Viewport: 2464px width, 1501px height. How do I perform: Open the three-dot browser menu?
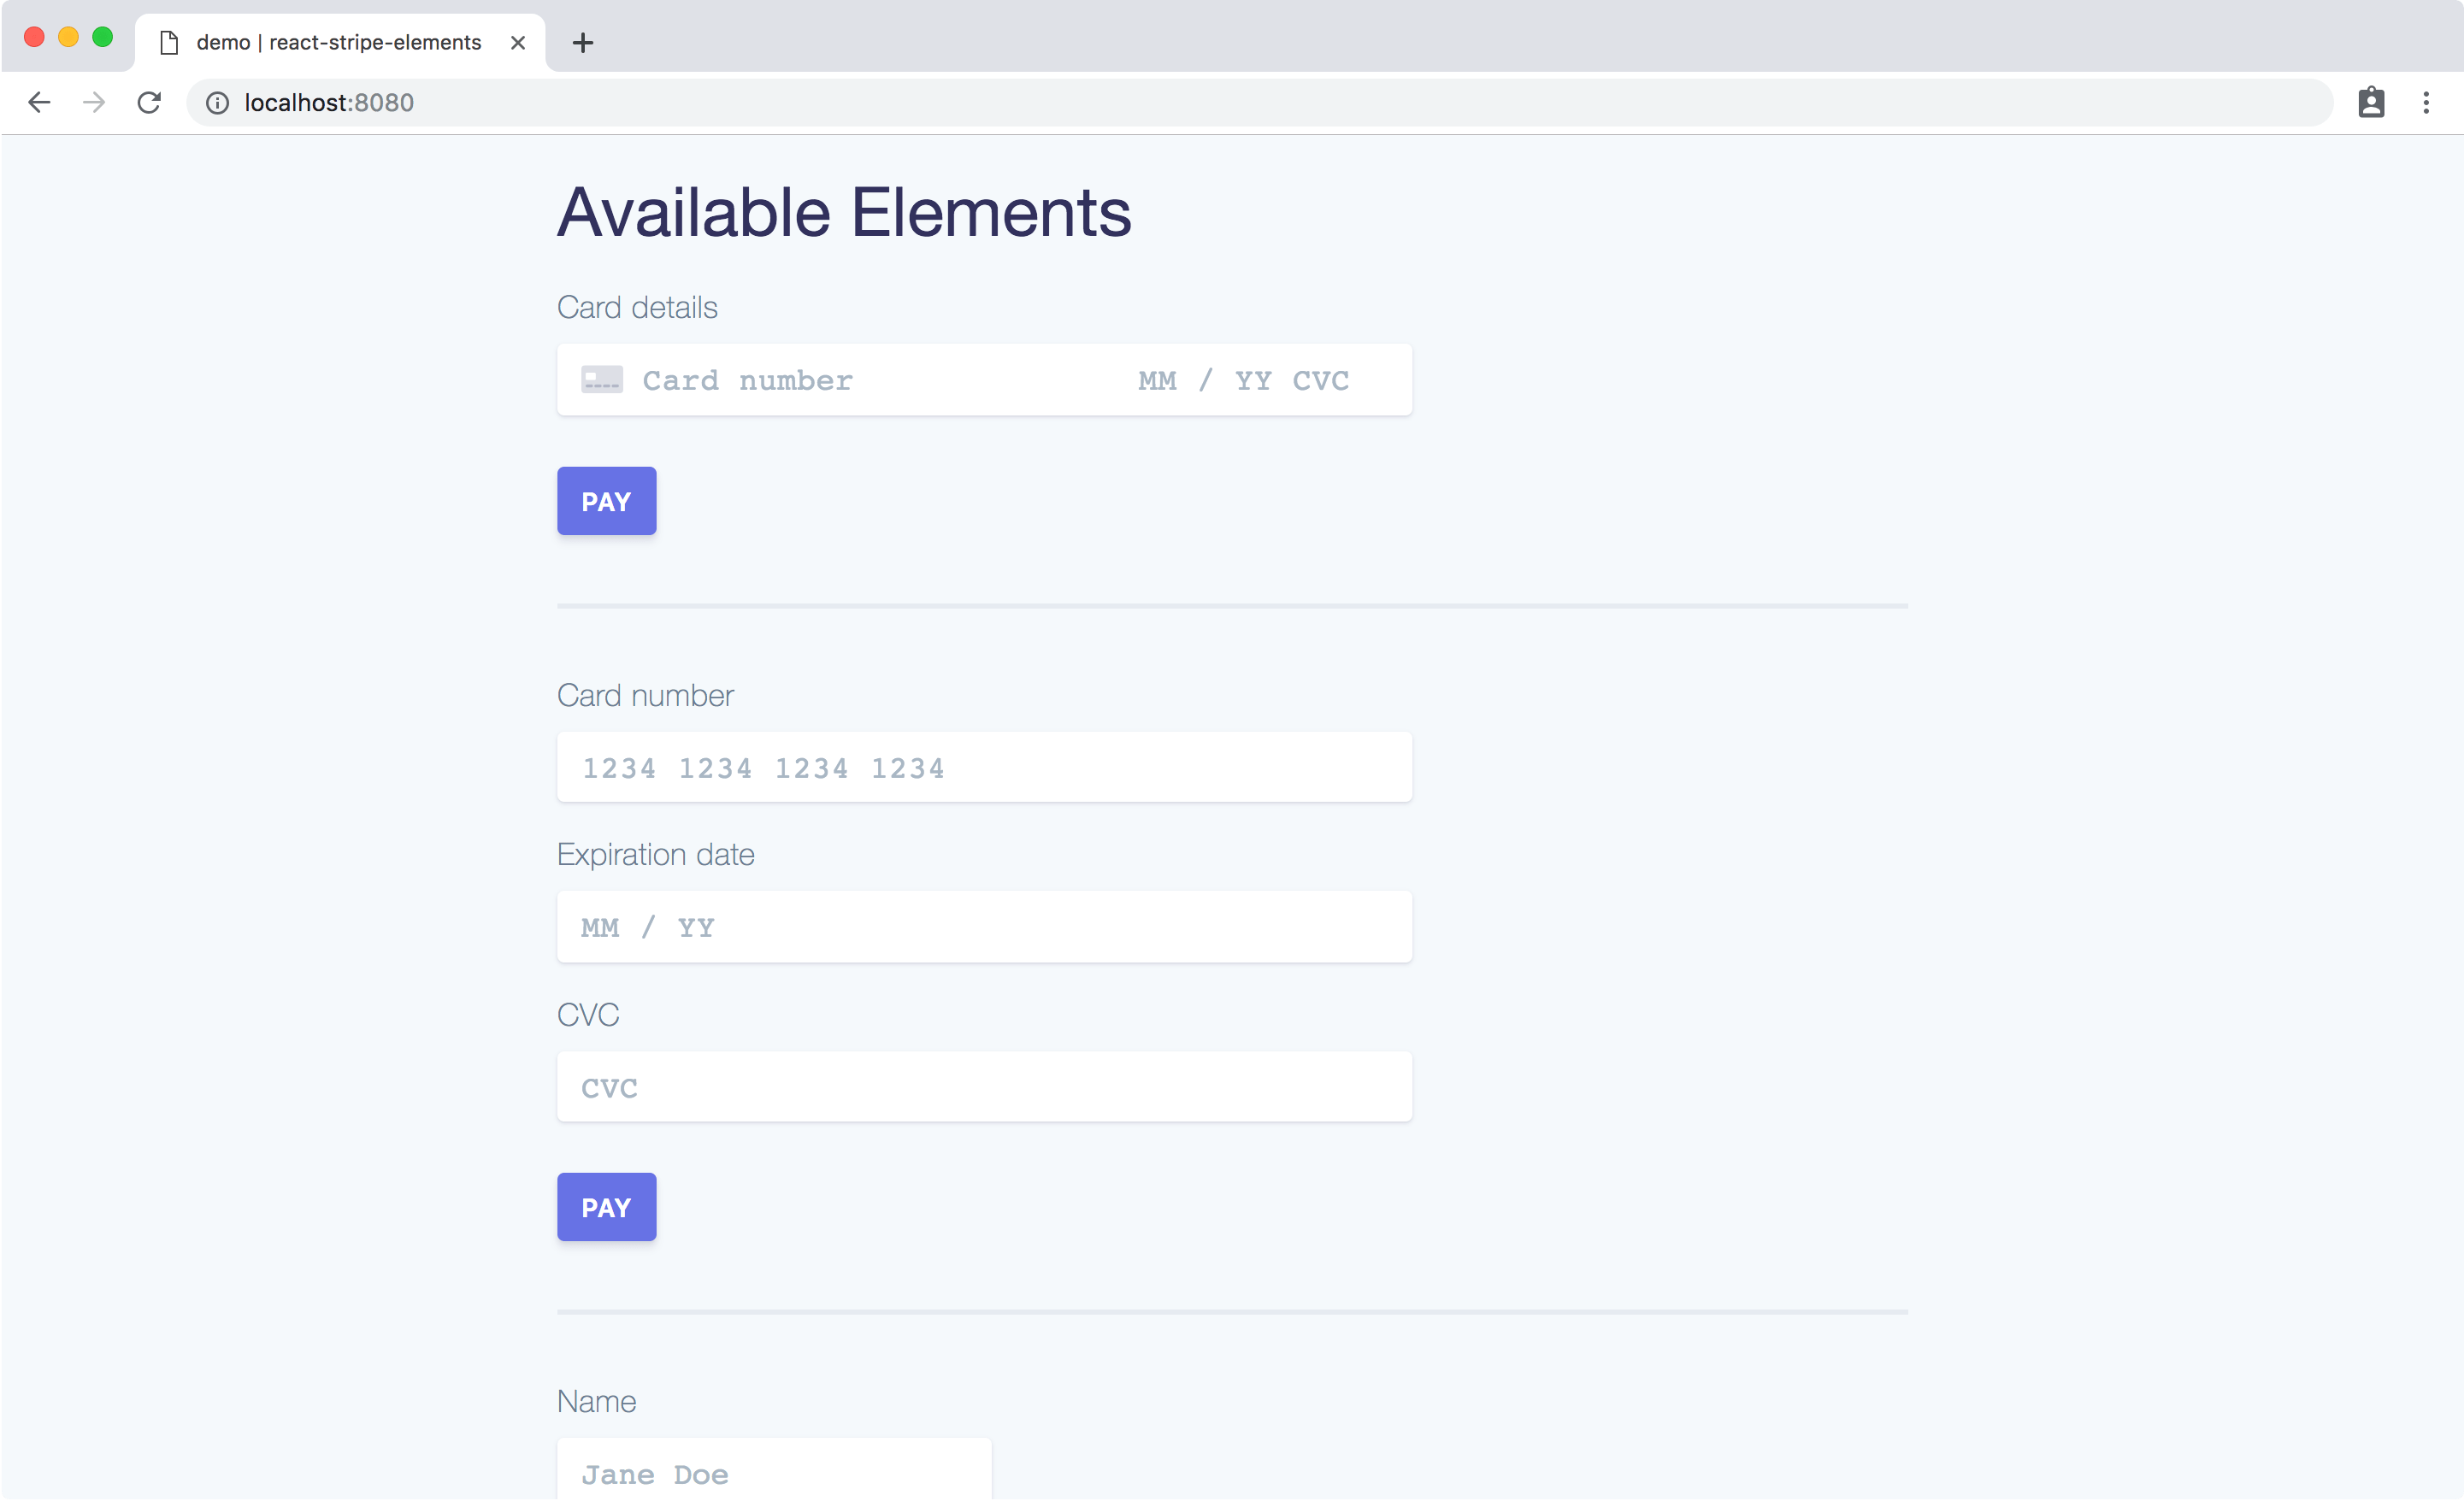(2427, 102)
